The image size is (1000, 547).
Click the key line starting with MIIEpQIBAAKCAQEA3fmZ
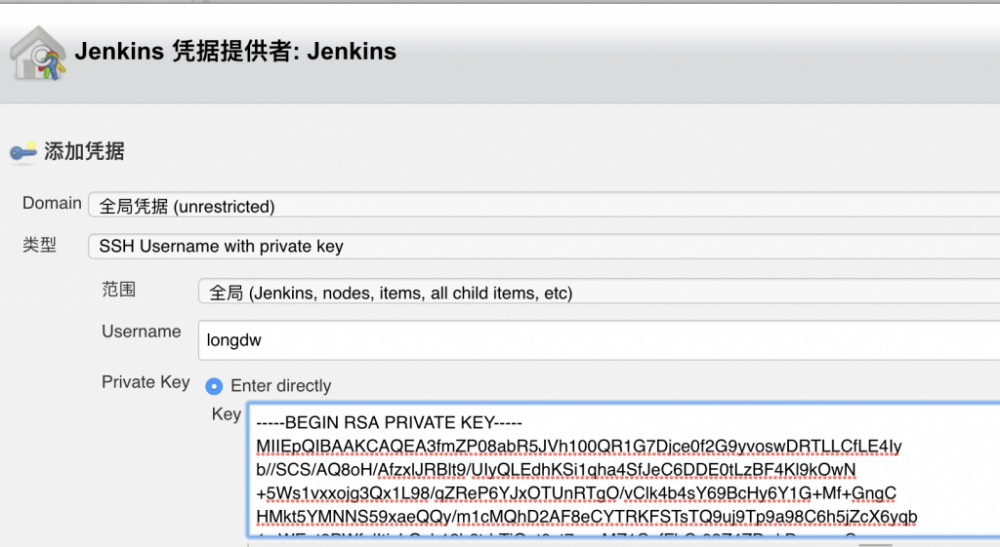pos(579,446)
